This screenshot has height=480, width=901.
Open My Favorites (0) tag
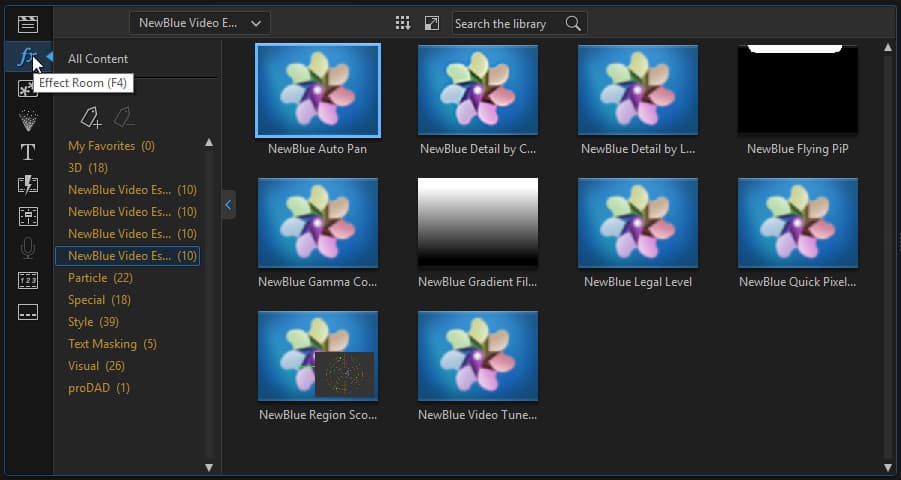tap(111, 146)
